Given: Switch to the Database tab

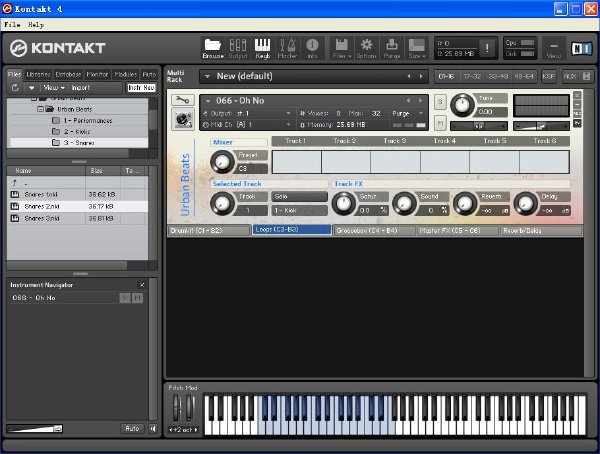Looking at the screenshot, I should (68, 74).
